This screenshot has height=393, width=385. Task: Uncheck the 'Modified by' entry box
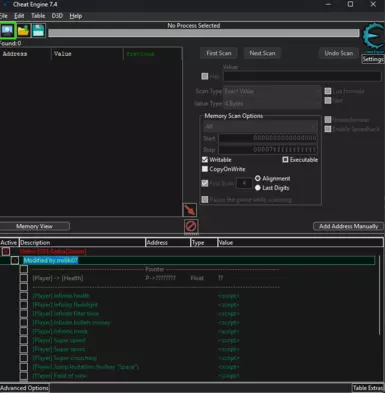coord(15,260)
